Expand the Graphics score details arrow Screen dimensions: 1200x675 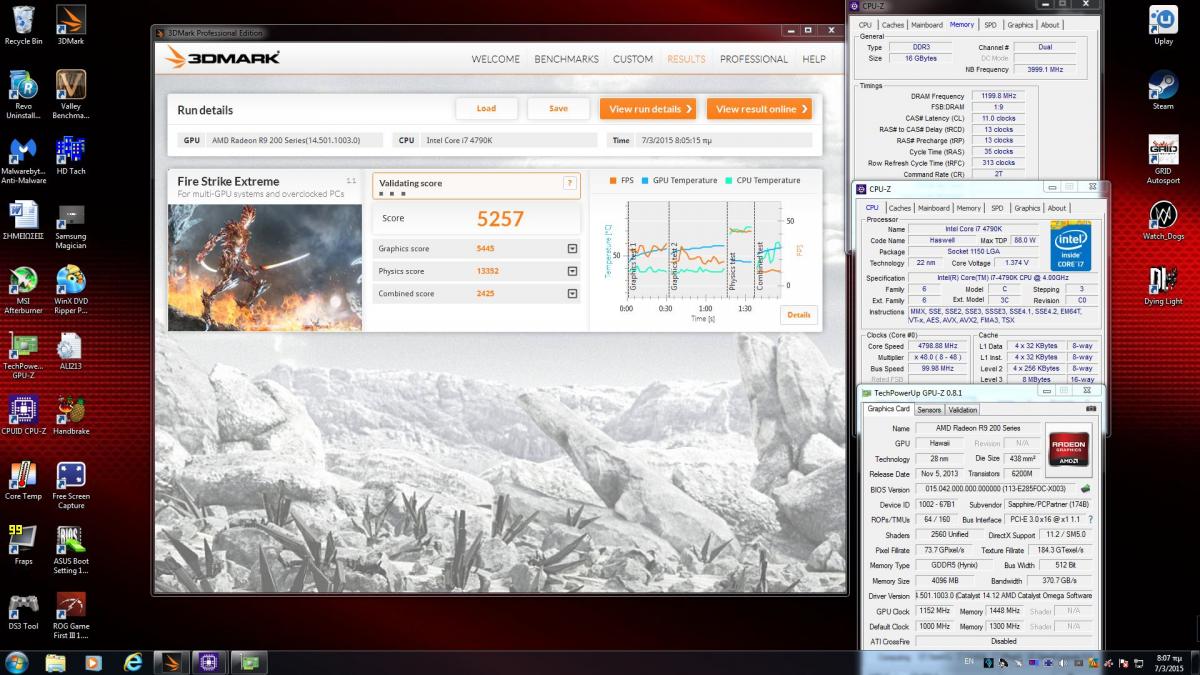coord(572,248)
